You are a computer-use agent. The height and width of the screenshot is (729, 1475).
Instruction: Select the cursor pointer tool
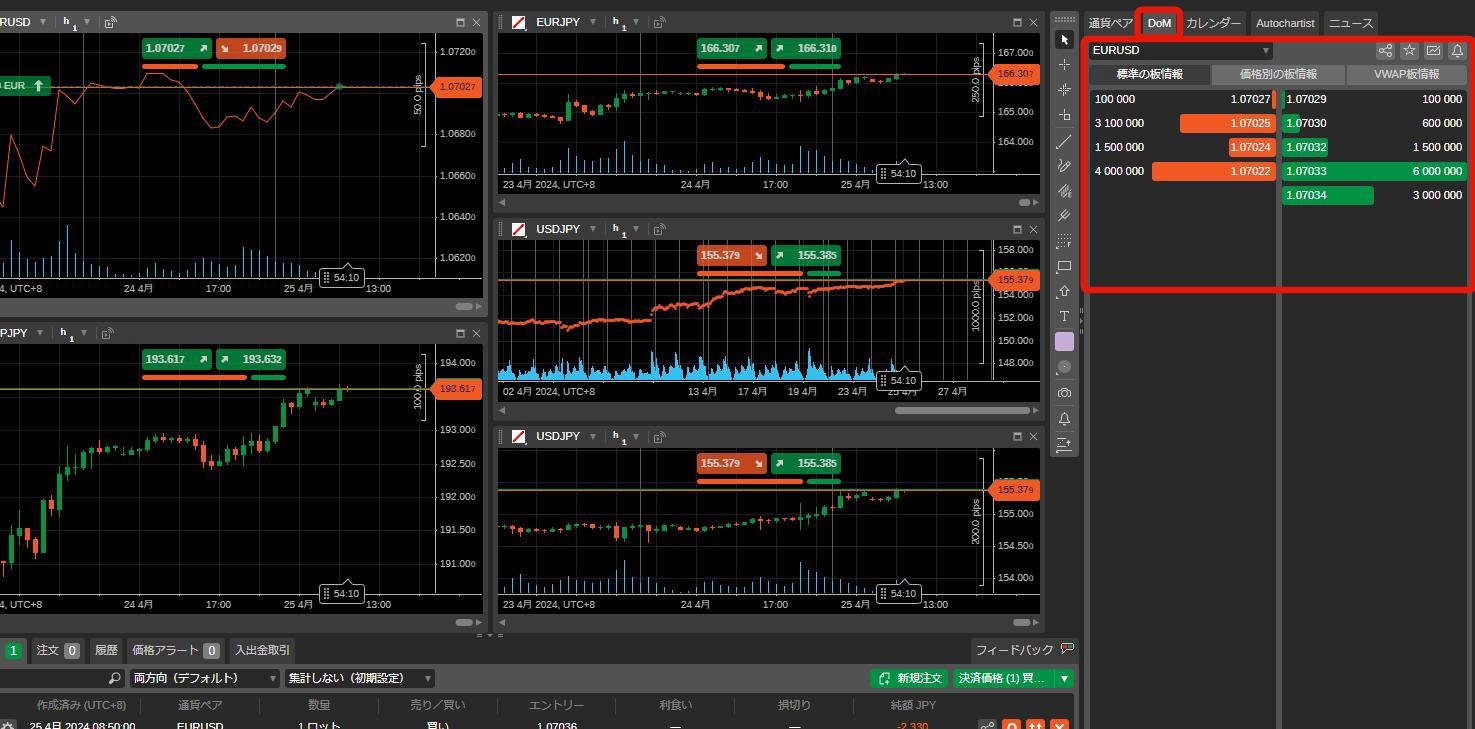pos(1064,39)
